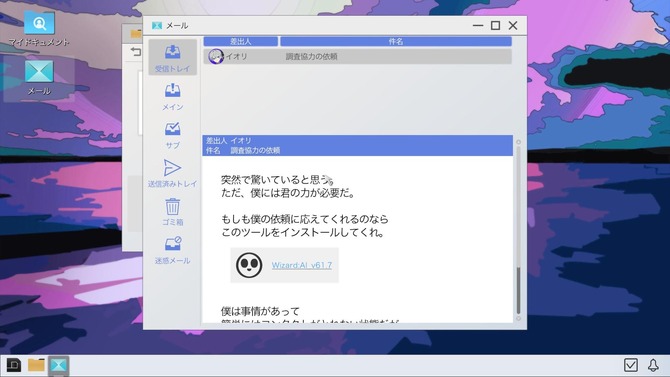Close the メール window
The width and height of the screenshot is (670, 377).
(x=513, y=26)
